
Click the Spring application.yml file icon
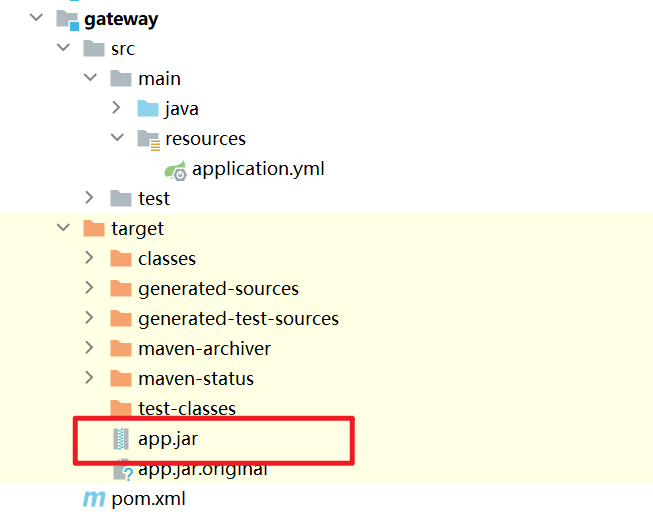coord(176,169)
